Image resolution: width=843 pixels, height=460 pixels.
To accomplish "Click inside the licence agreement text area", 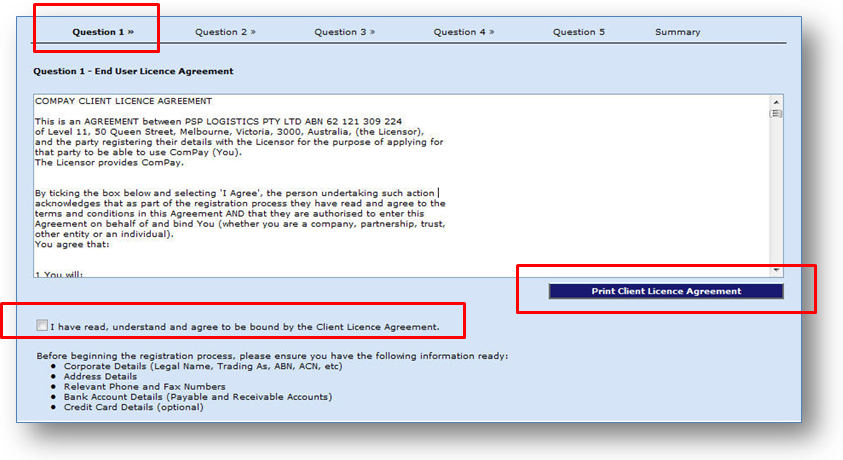I will click(x=401, y=186).
